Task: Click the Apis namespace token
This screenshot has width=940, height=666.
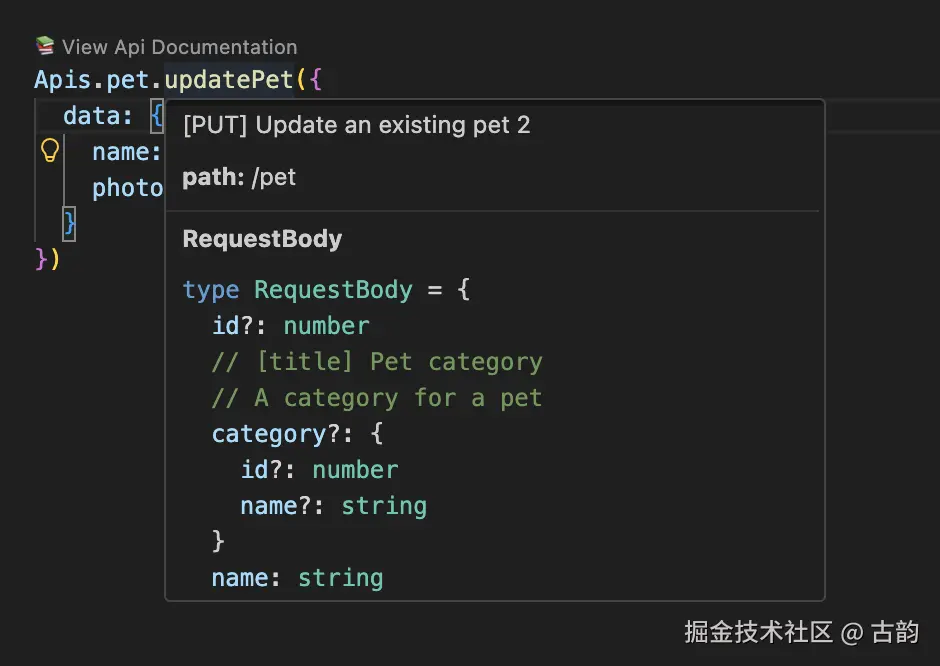Action: [x=60, y=79]
